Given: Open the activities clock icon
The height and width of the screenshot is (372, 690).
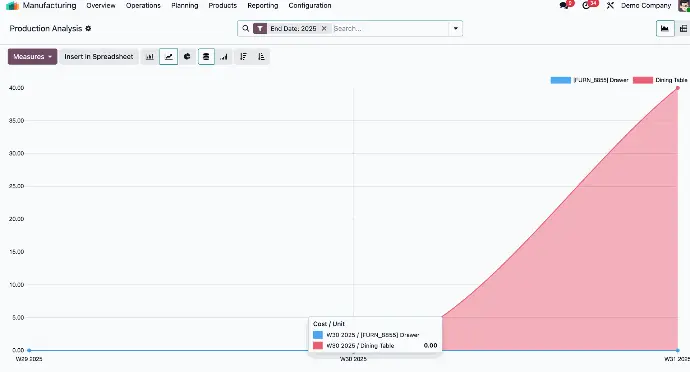Looking at the screenshot, I should click(587, 6).
